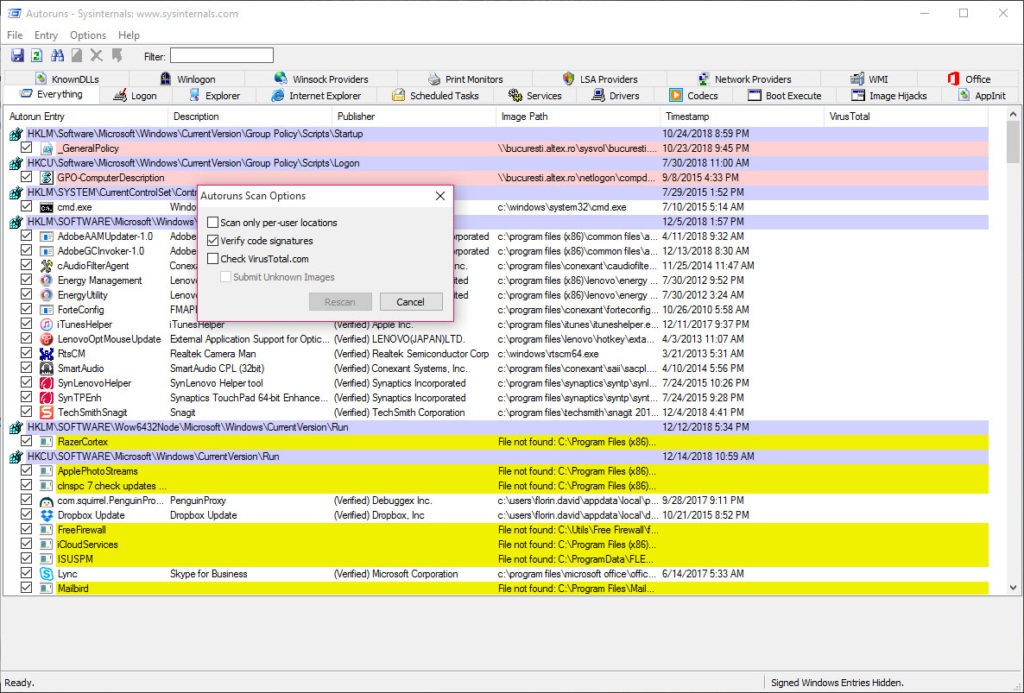1024x693 pixels.
Task: Sort by Timestamp column header
Action: tap(741, 116)
